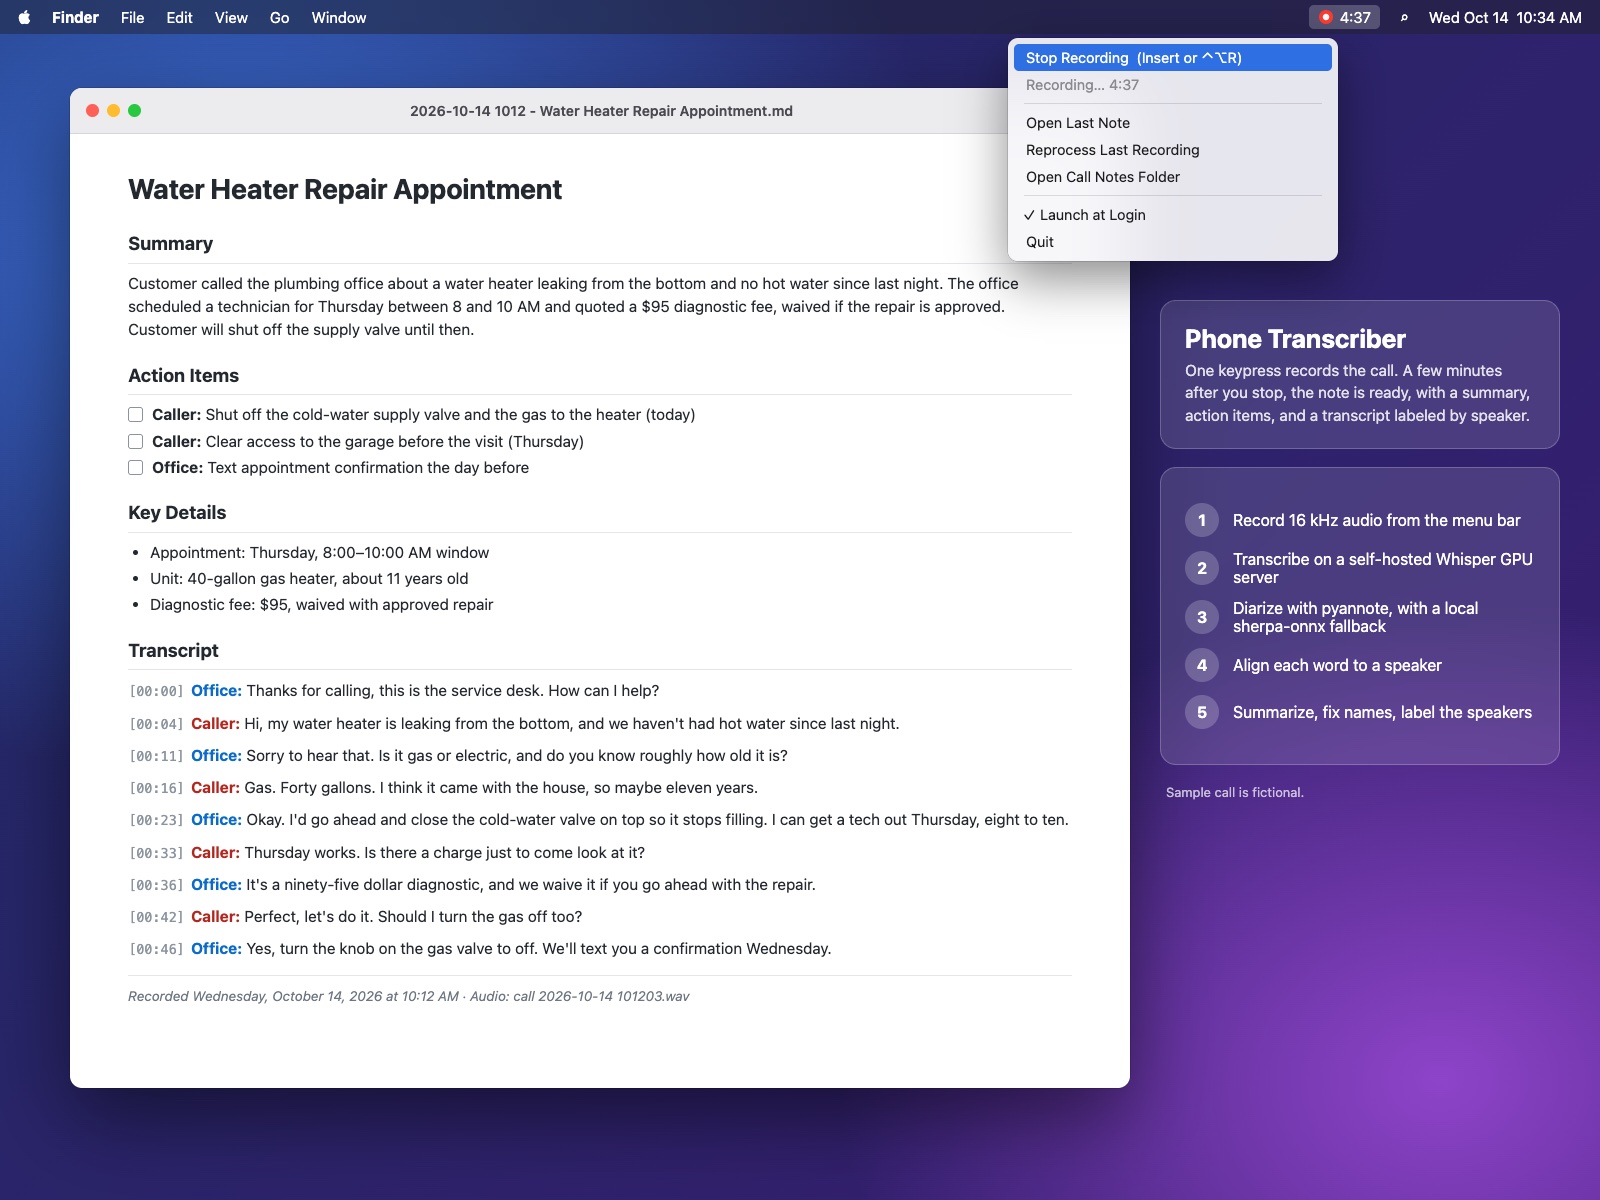Click the date and time in menu bar
The height and width of the screenshot is (1200, 1600).
point(1505,18)
